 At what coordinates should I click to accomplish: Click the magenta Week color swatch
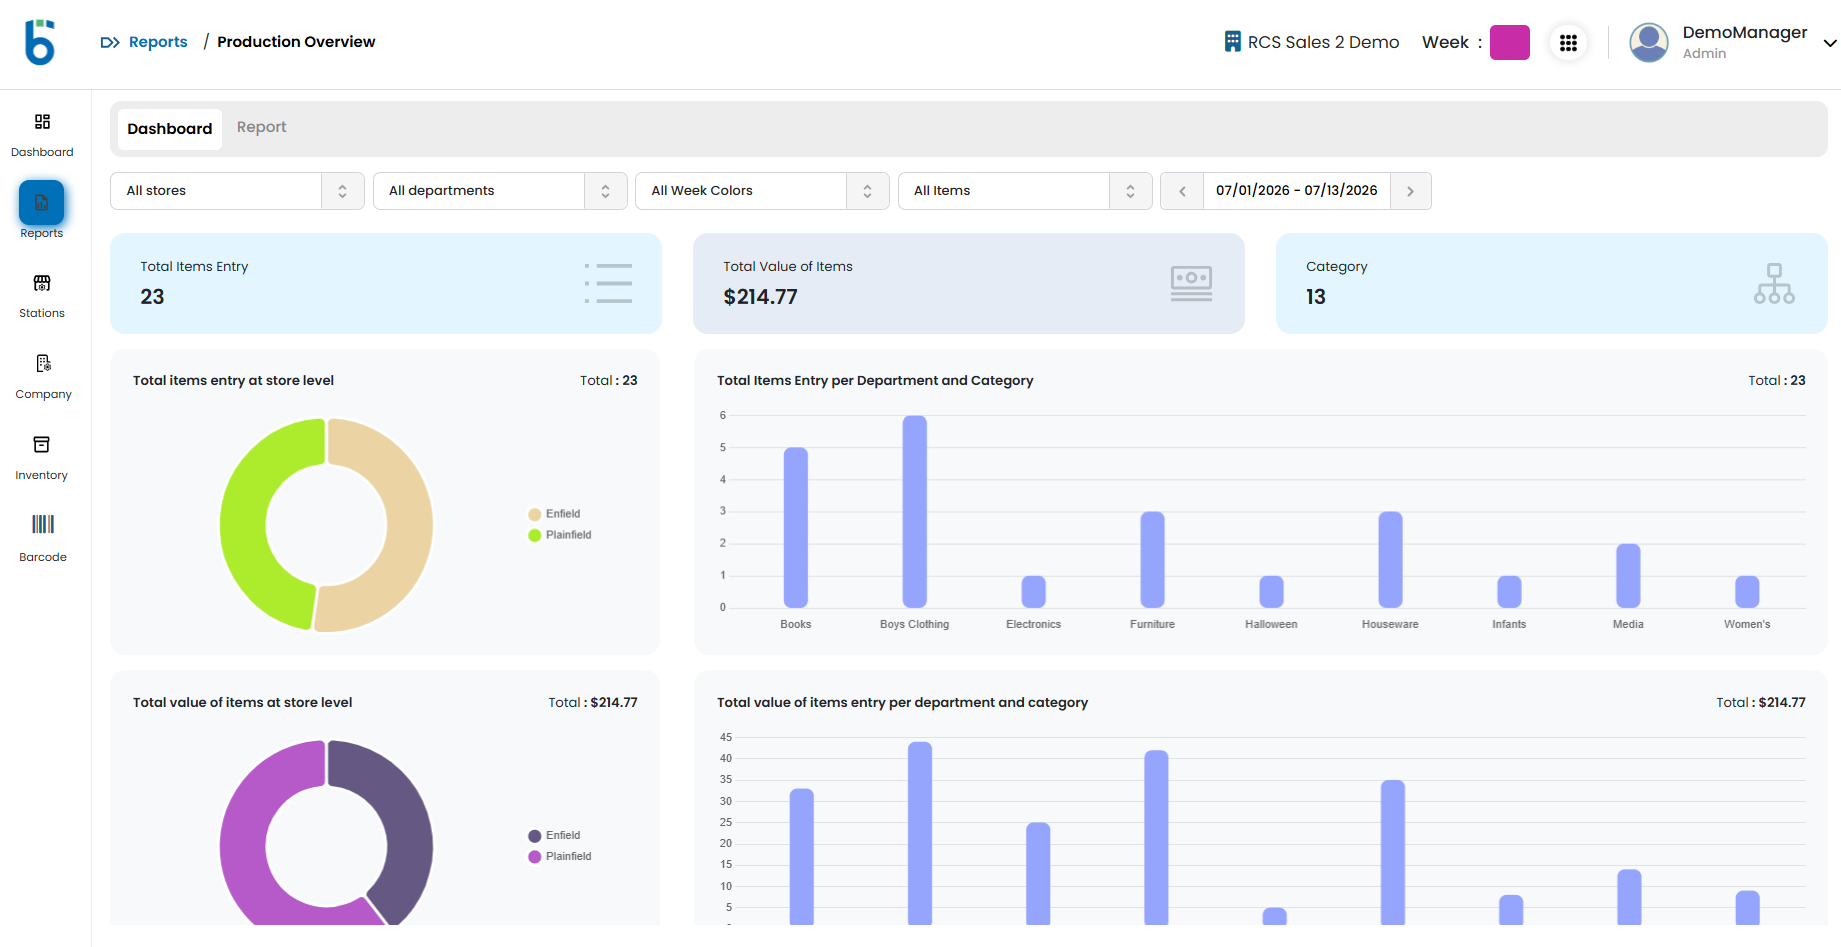pos(1510,43)
